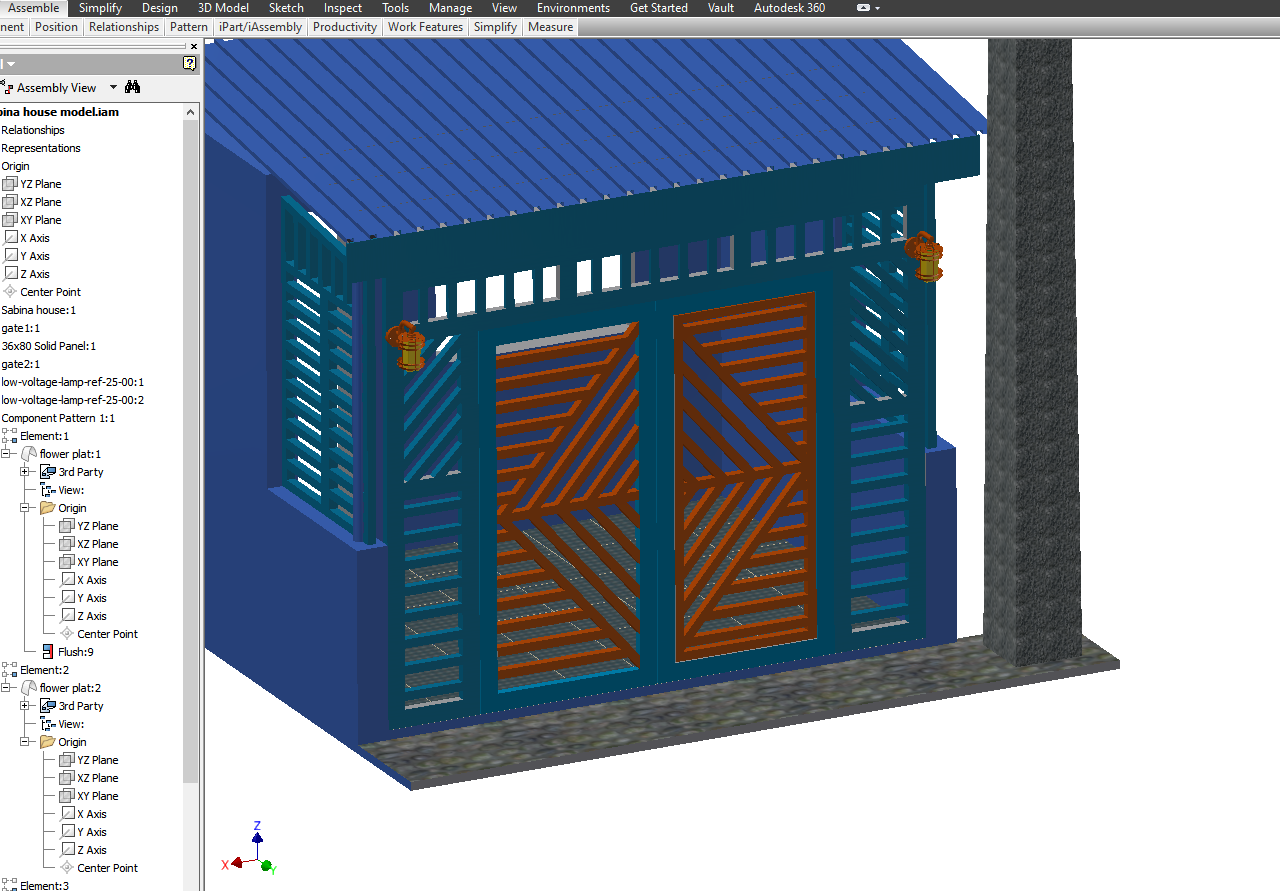
Task: Select View: node under flower plat:1
Action: (62, 490)
